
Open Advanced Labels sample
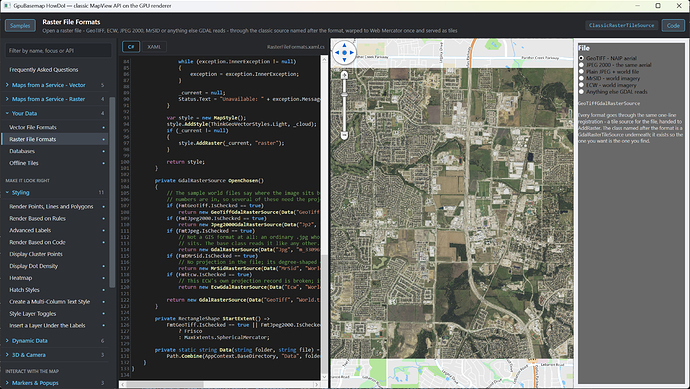[55, 230]
